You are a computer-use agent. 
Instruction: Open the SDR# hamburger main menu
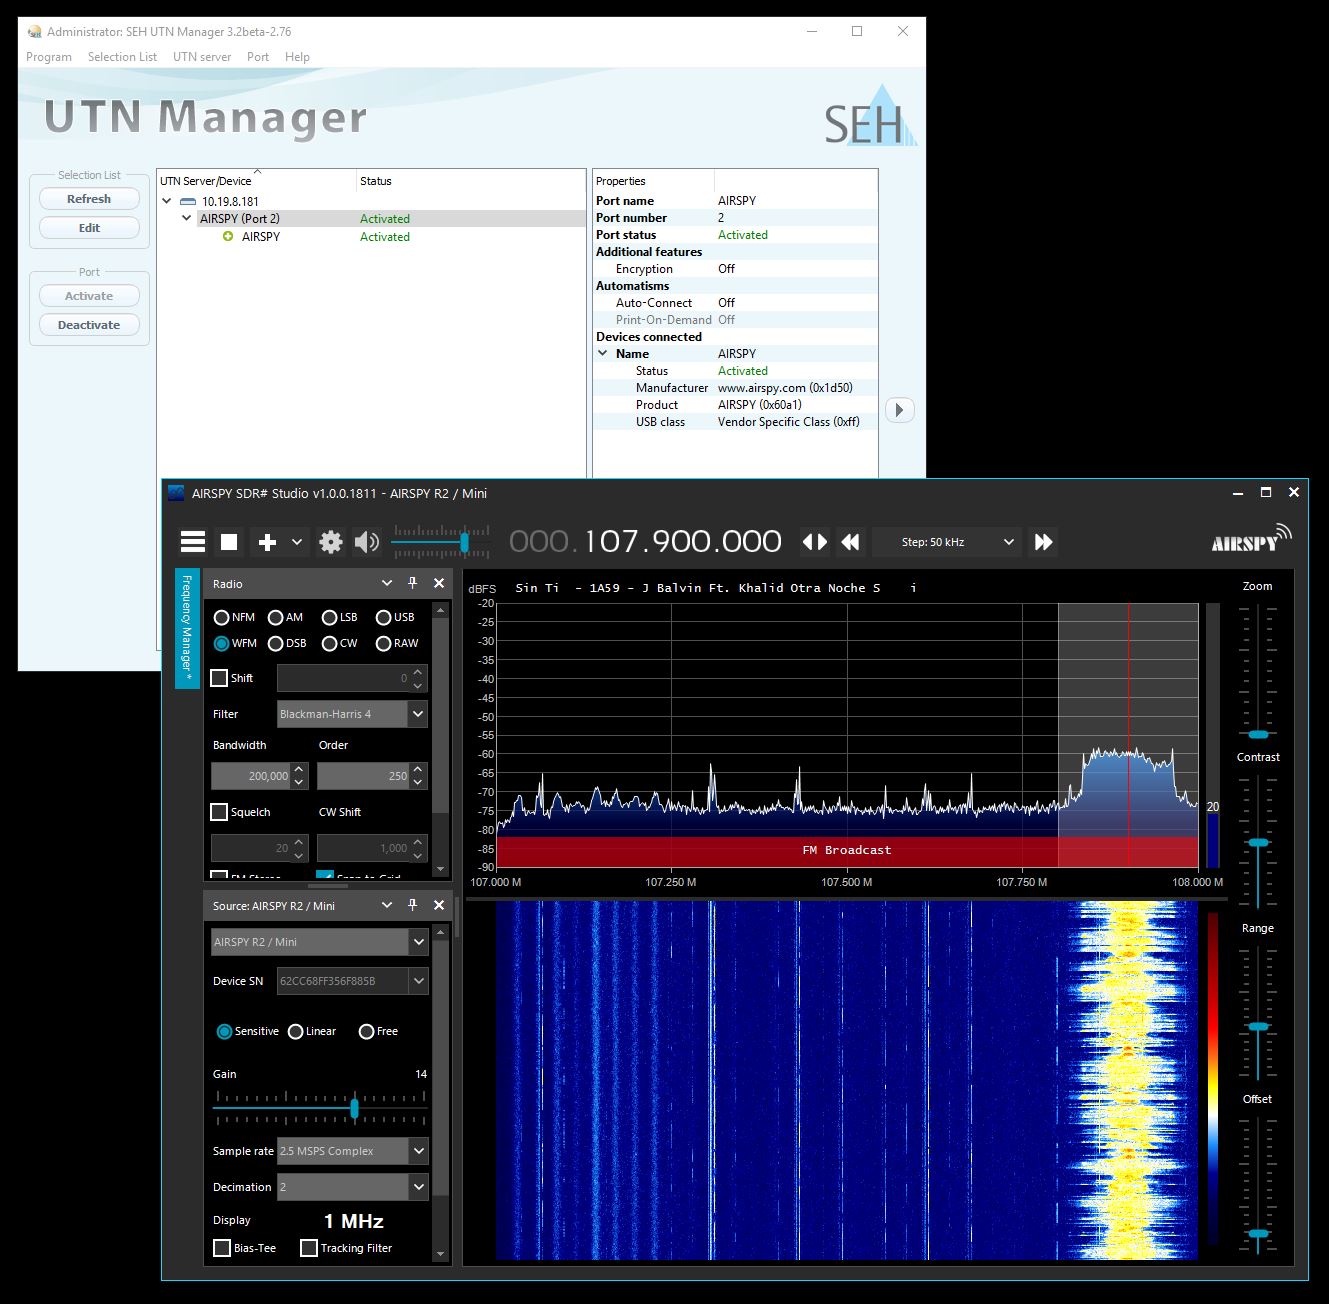[193, 542]
